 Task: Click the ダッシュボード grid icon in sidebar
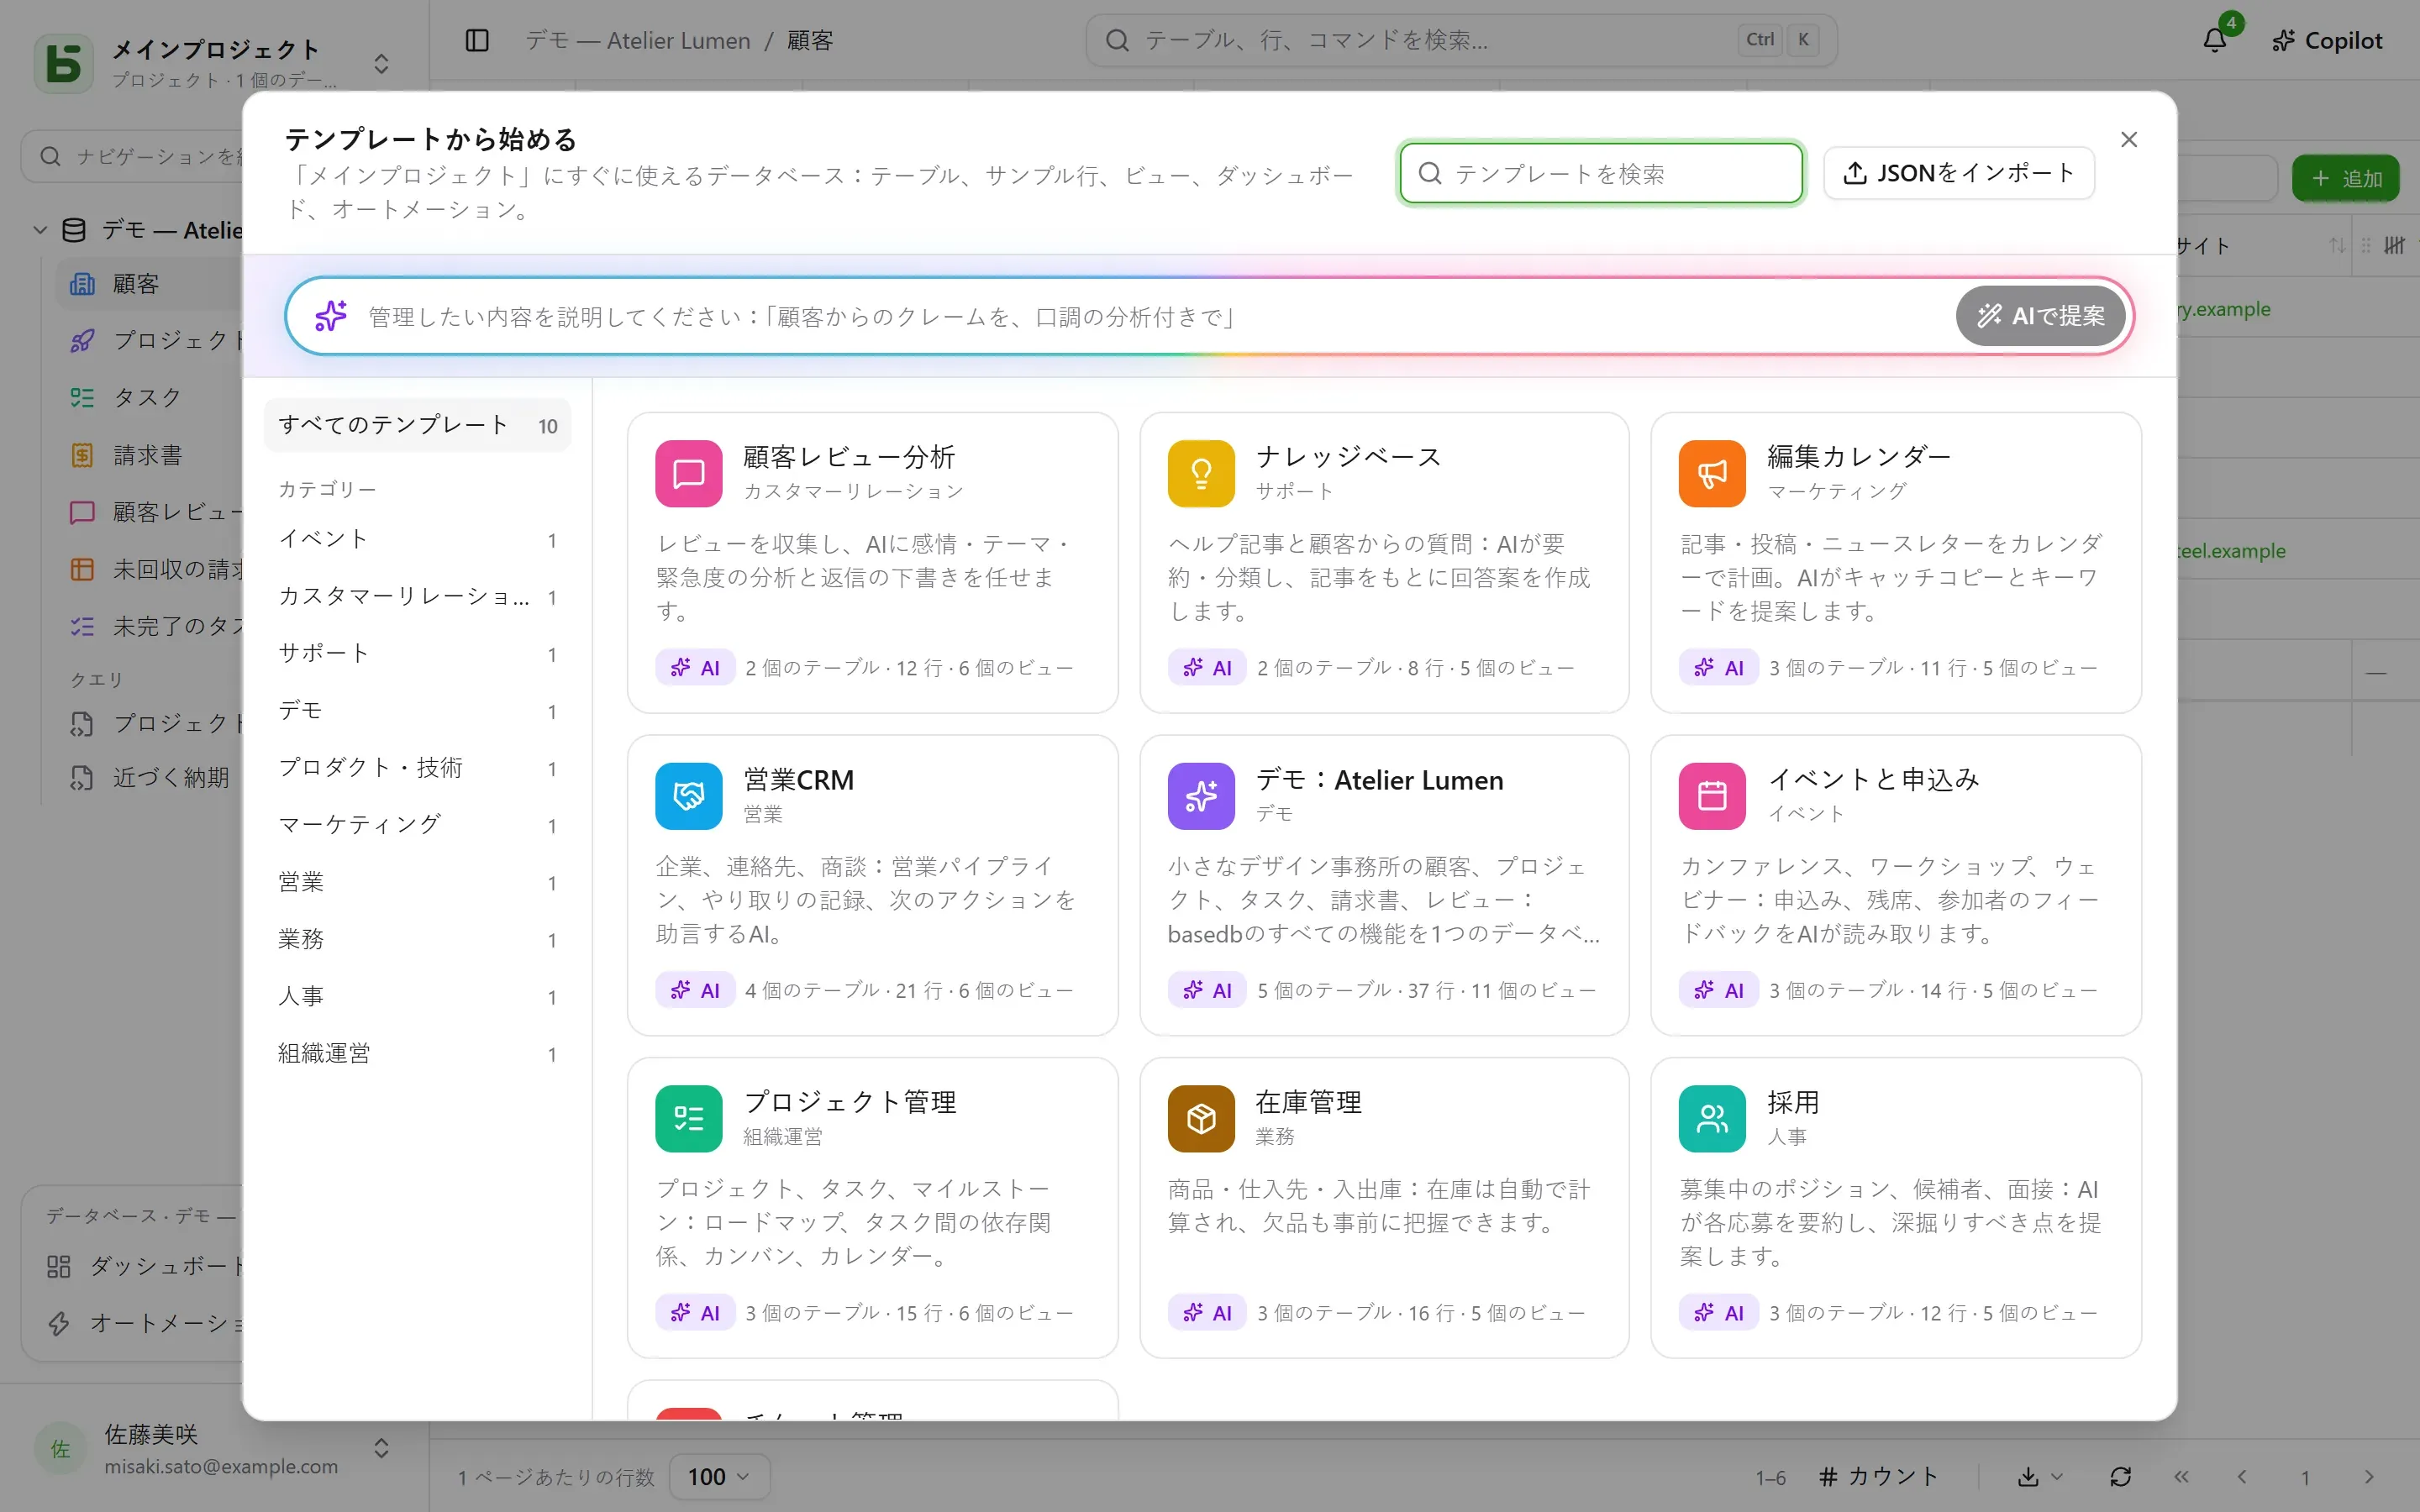[59, 1266]
